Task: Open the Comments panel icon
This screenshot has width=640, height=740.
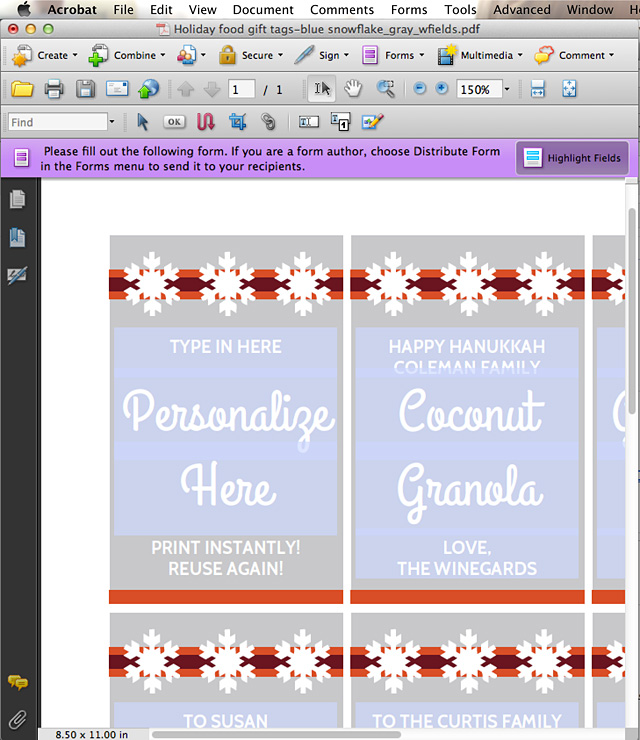Action: [x=18, y=682]
